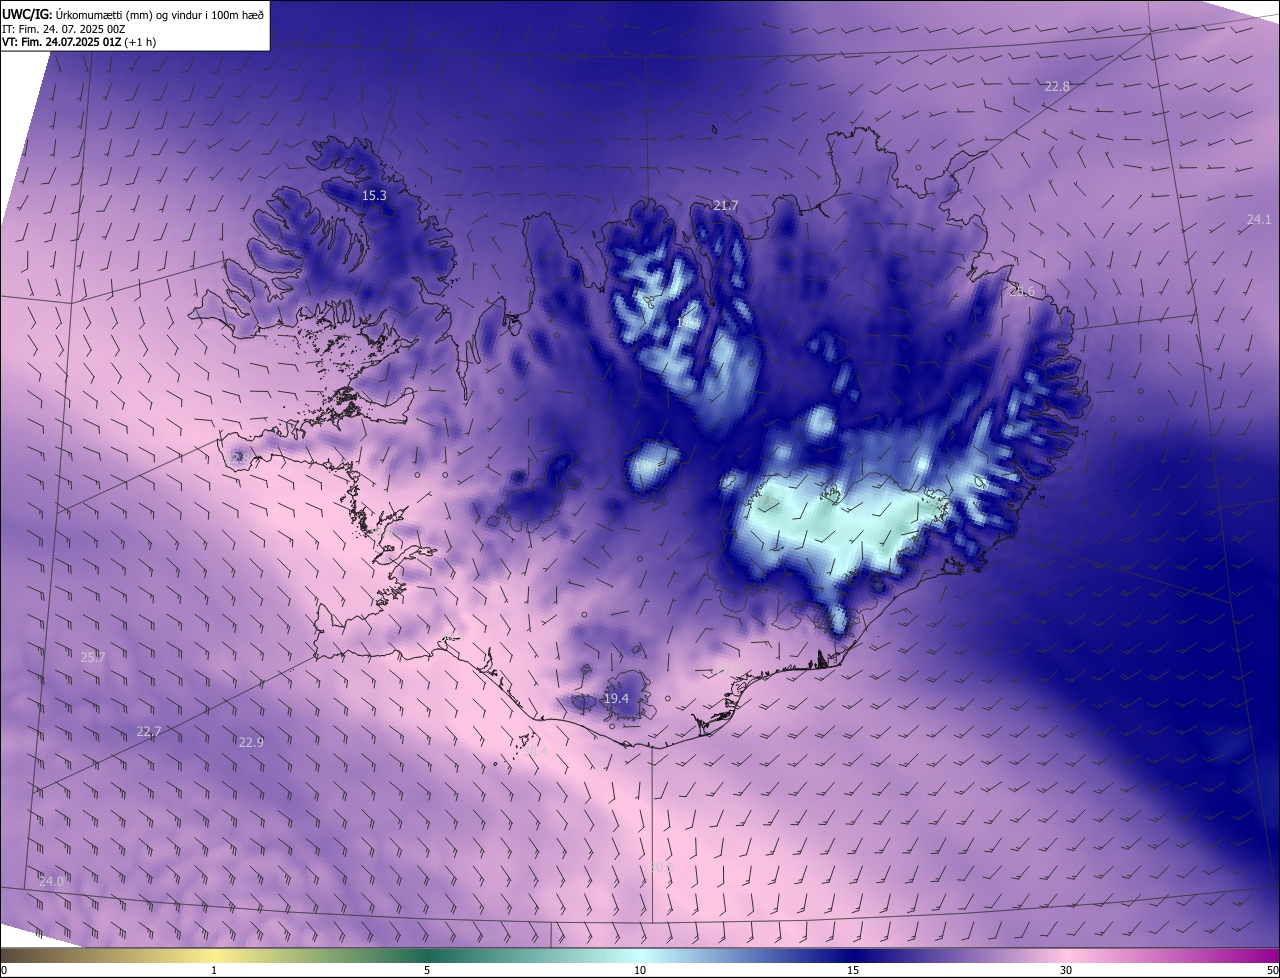The image size is (1280, 978).
Task: Click the 22.7 value in the southwest sea
Action: coord(149,732)
